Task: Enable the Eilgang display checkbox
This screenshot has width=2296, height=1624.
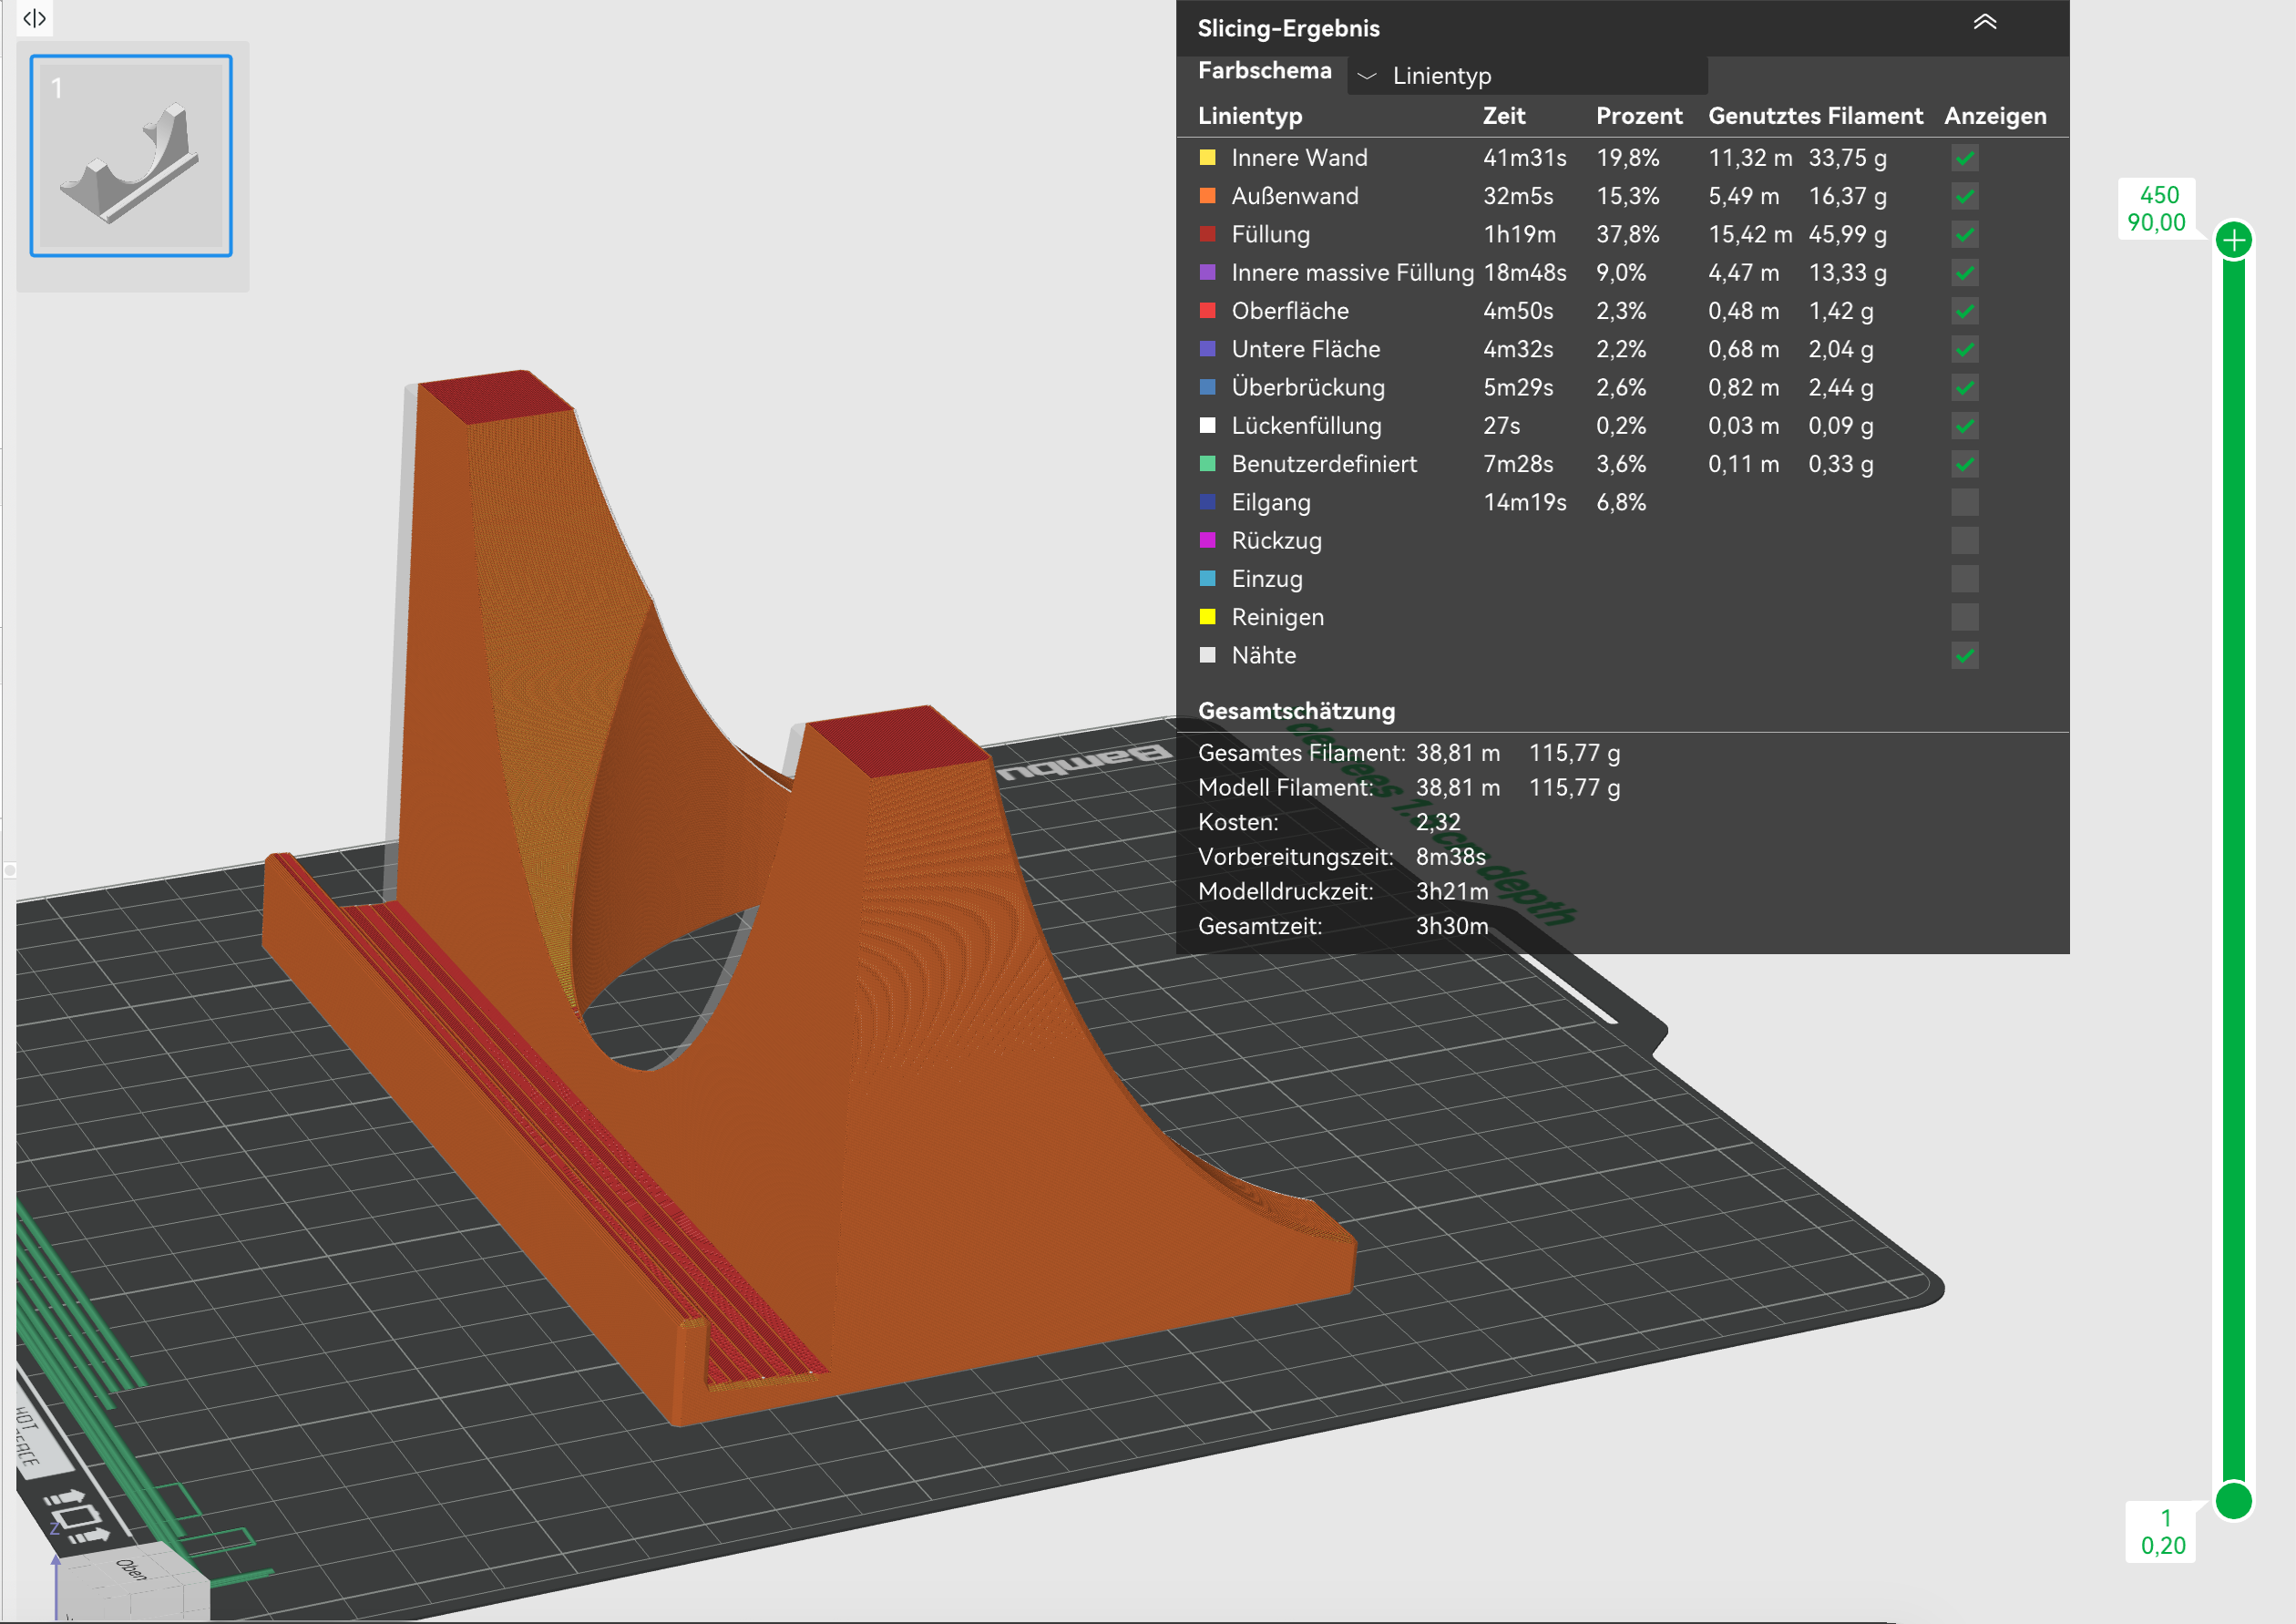Action: pyautogui.click(x=1964, y=502)
